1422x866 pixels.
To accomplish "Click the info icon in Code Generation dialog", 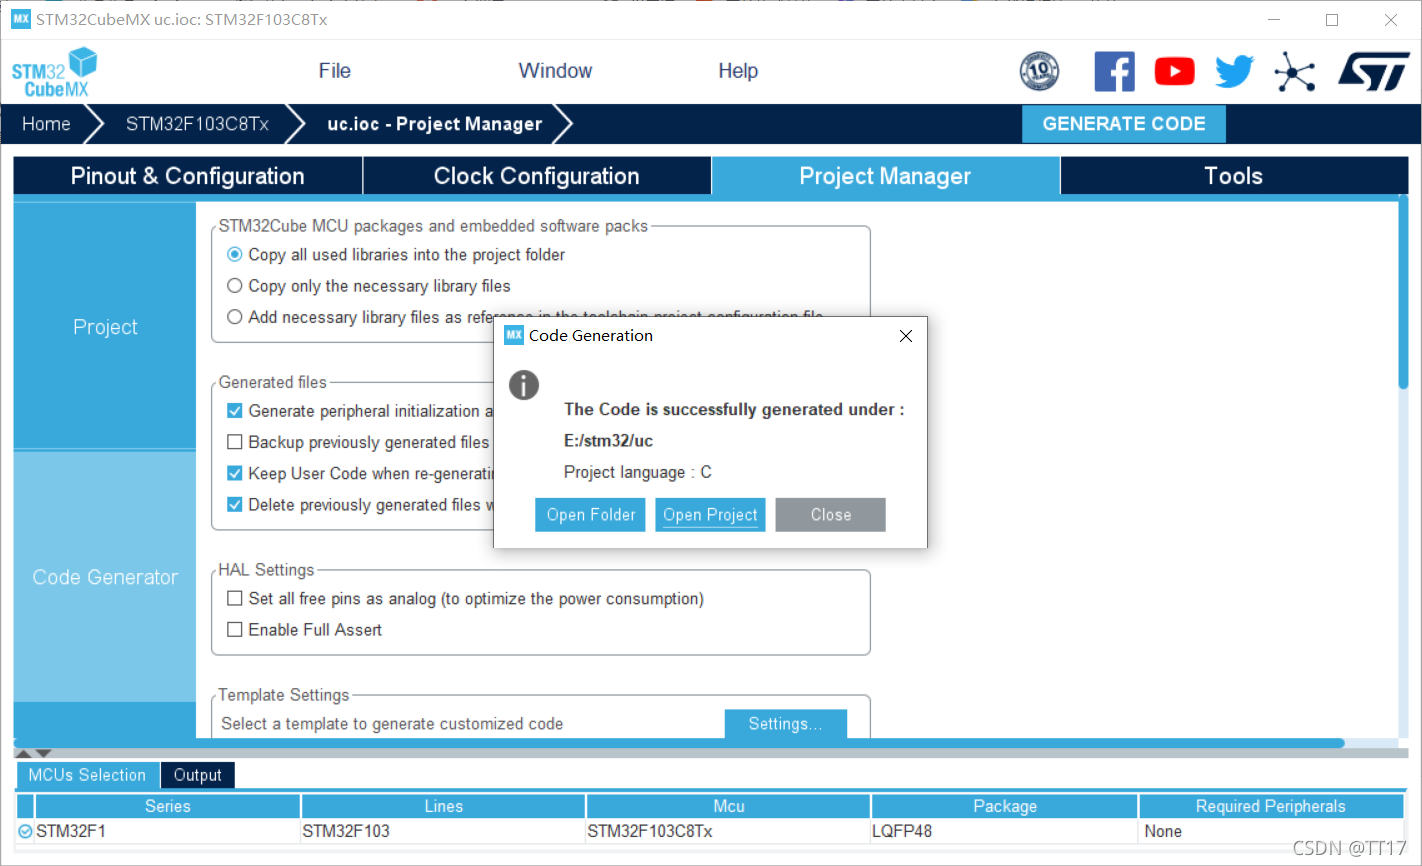I will click(524, 385).
